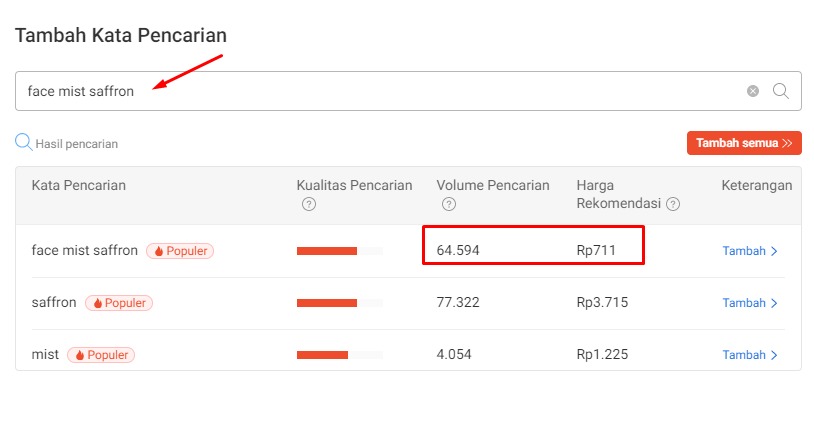814x424 pixels.
Task: Select the Keterangan column header
Action: [x=756, y=186]
